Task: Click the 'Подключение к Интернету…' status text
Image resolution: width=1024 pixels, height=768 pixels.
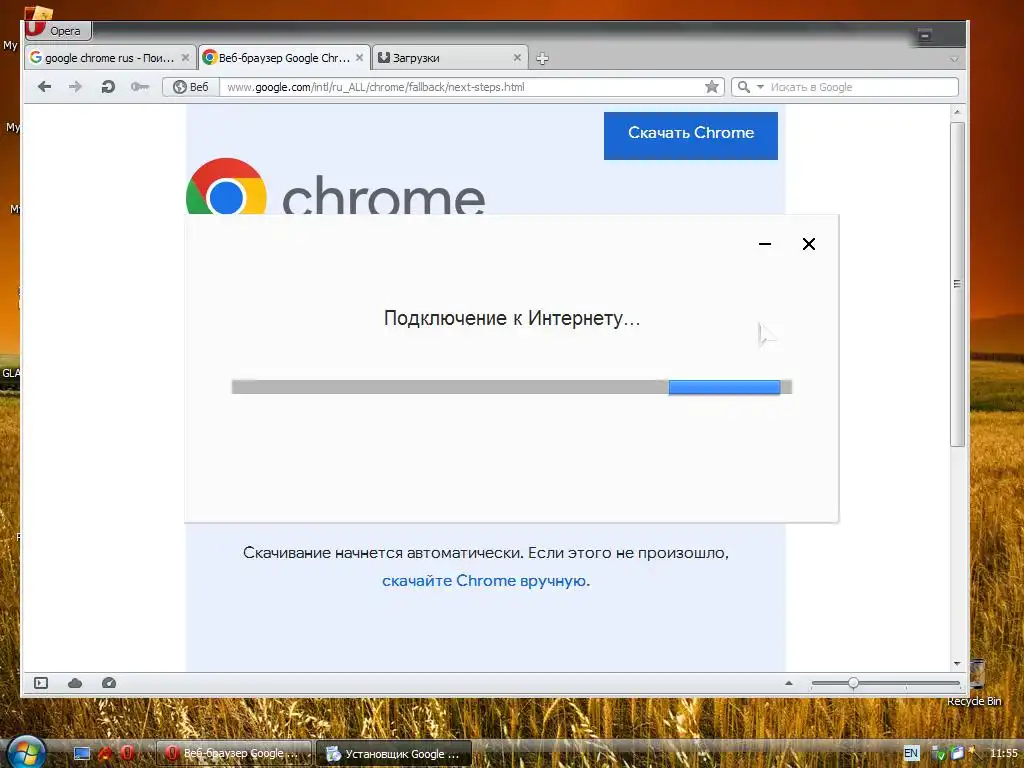Action: (x=511, y=318)
